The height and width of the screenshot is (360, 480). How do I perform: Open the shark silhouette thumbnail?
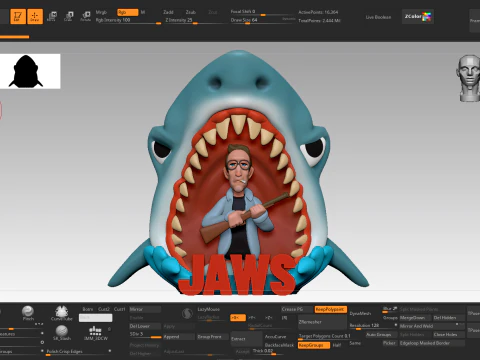(30, 71)
